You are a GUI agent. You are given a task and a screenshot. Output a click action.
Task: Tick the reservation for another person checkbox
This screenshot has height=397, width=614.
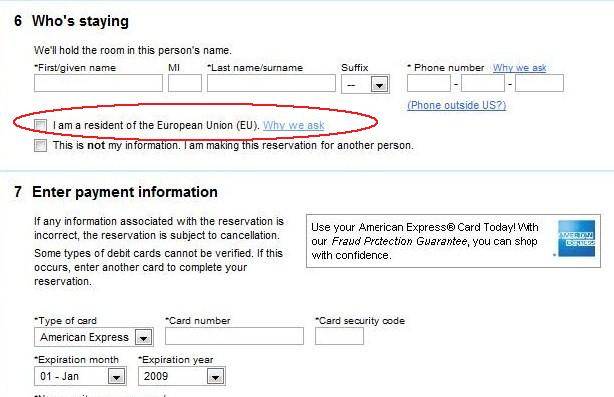pos(40,146)
